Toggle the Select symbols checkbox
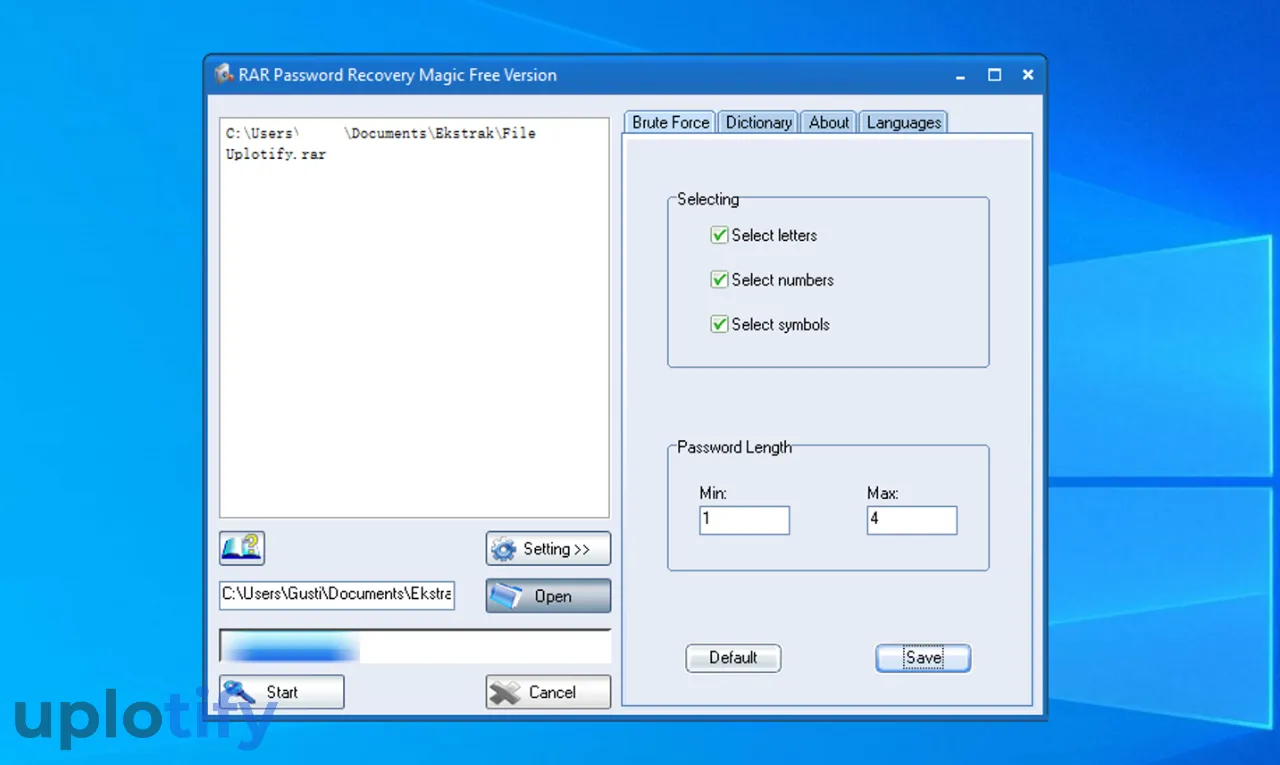The image size is (1280, 765). click(719, 325)
